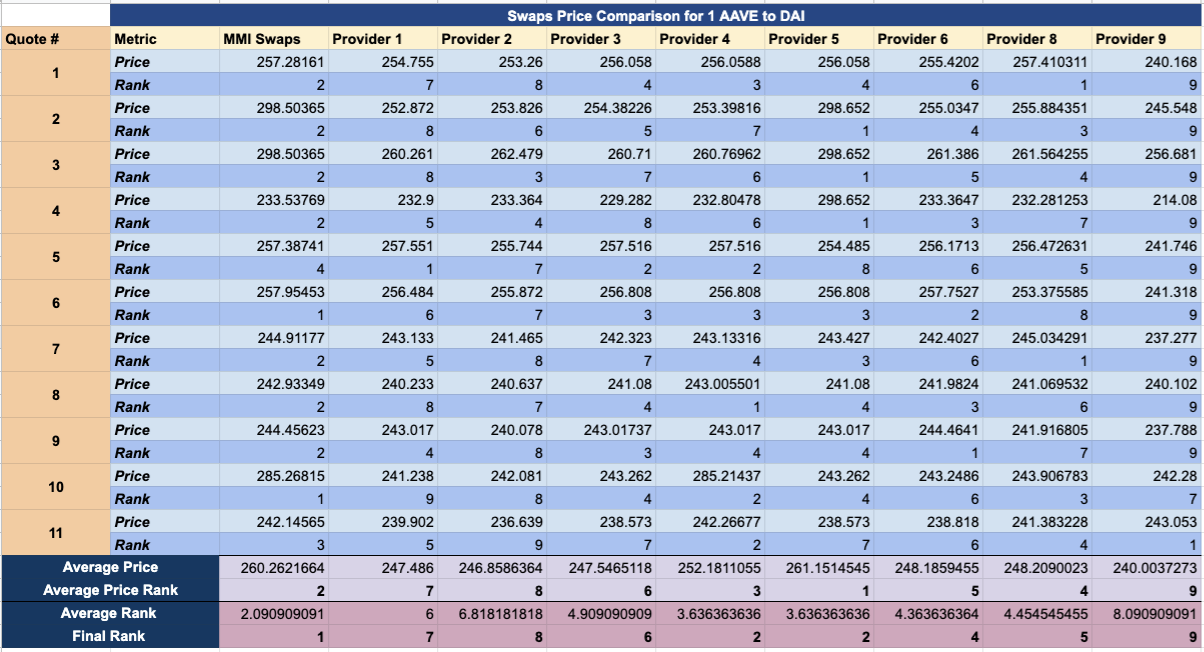Select the Provider 9 column header
This screenshot has width=1204, height=652.
[x=1147, y=39]
